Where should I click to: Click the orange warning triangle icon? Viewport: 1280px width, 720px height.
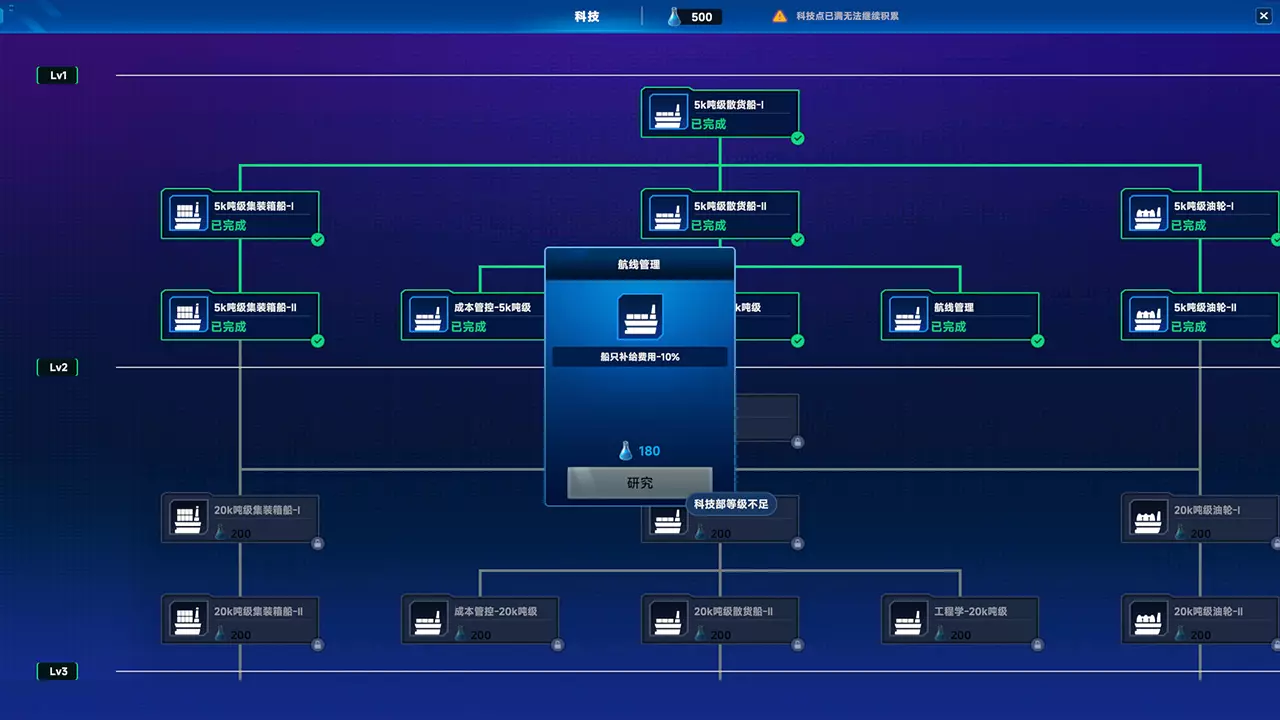tap(780, 16)
